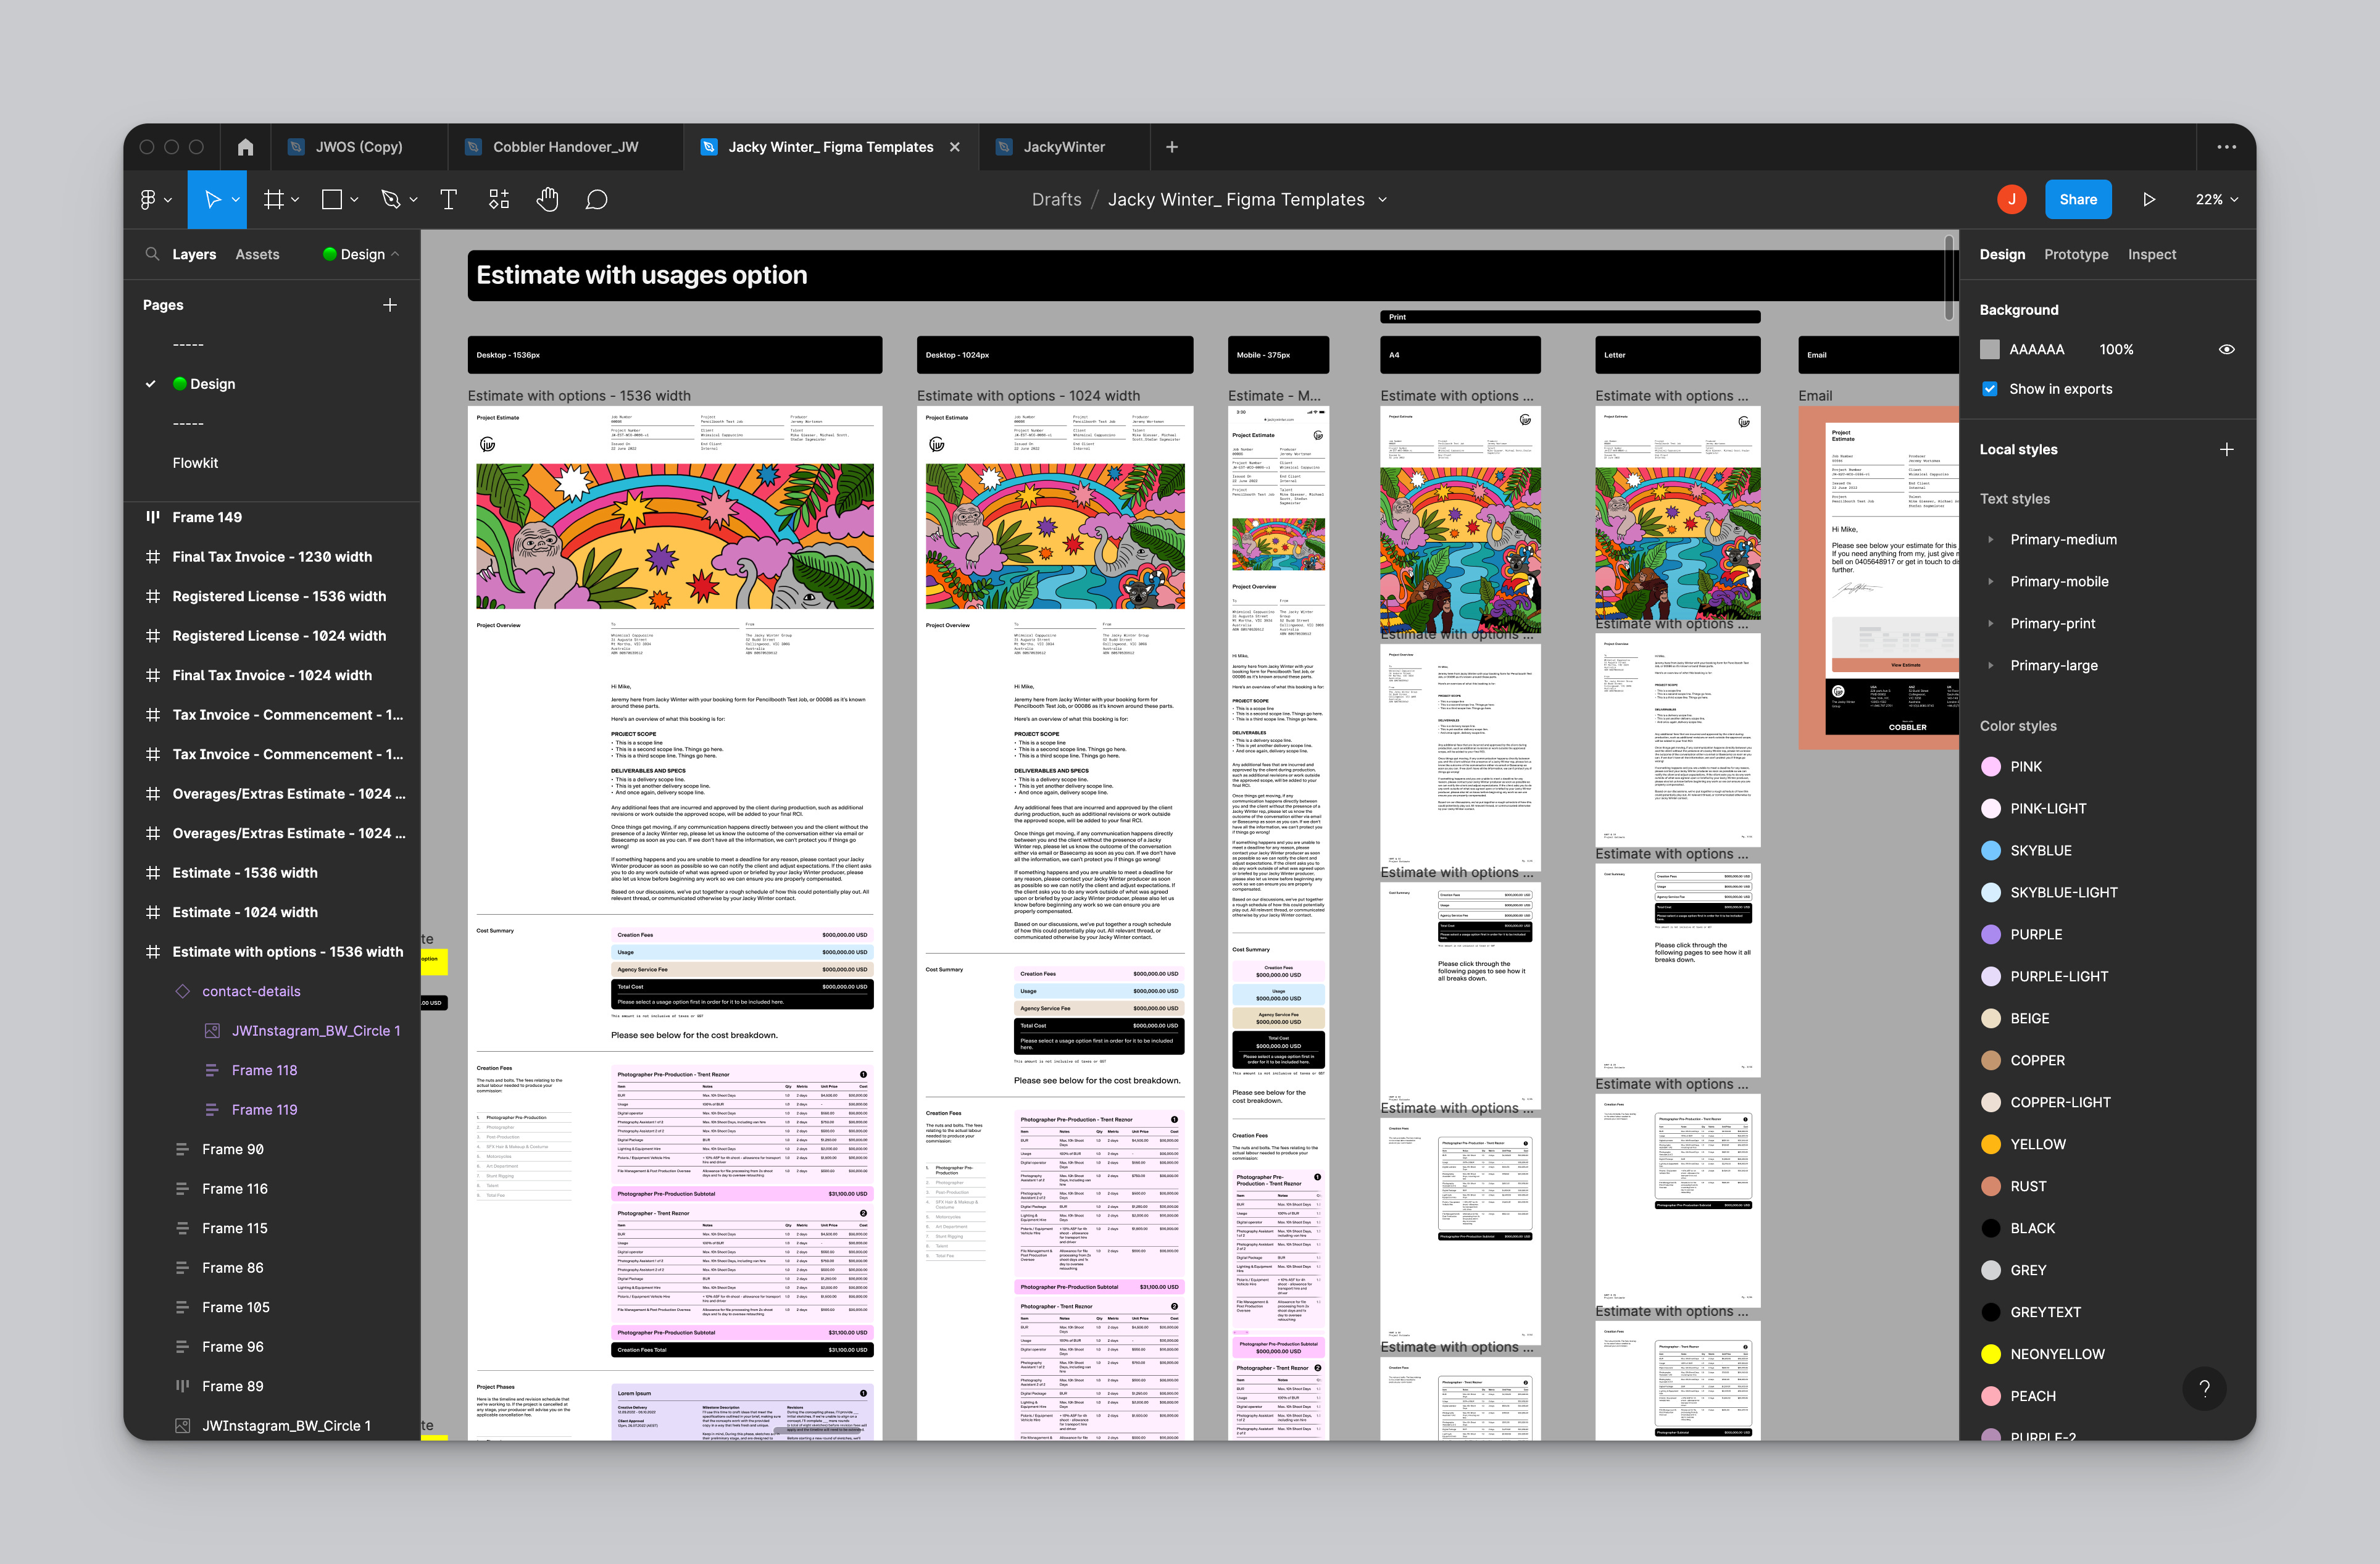Add a new page with plus icon
Screen dimensions: 2380x1564
point(390,305)
